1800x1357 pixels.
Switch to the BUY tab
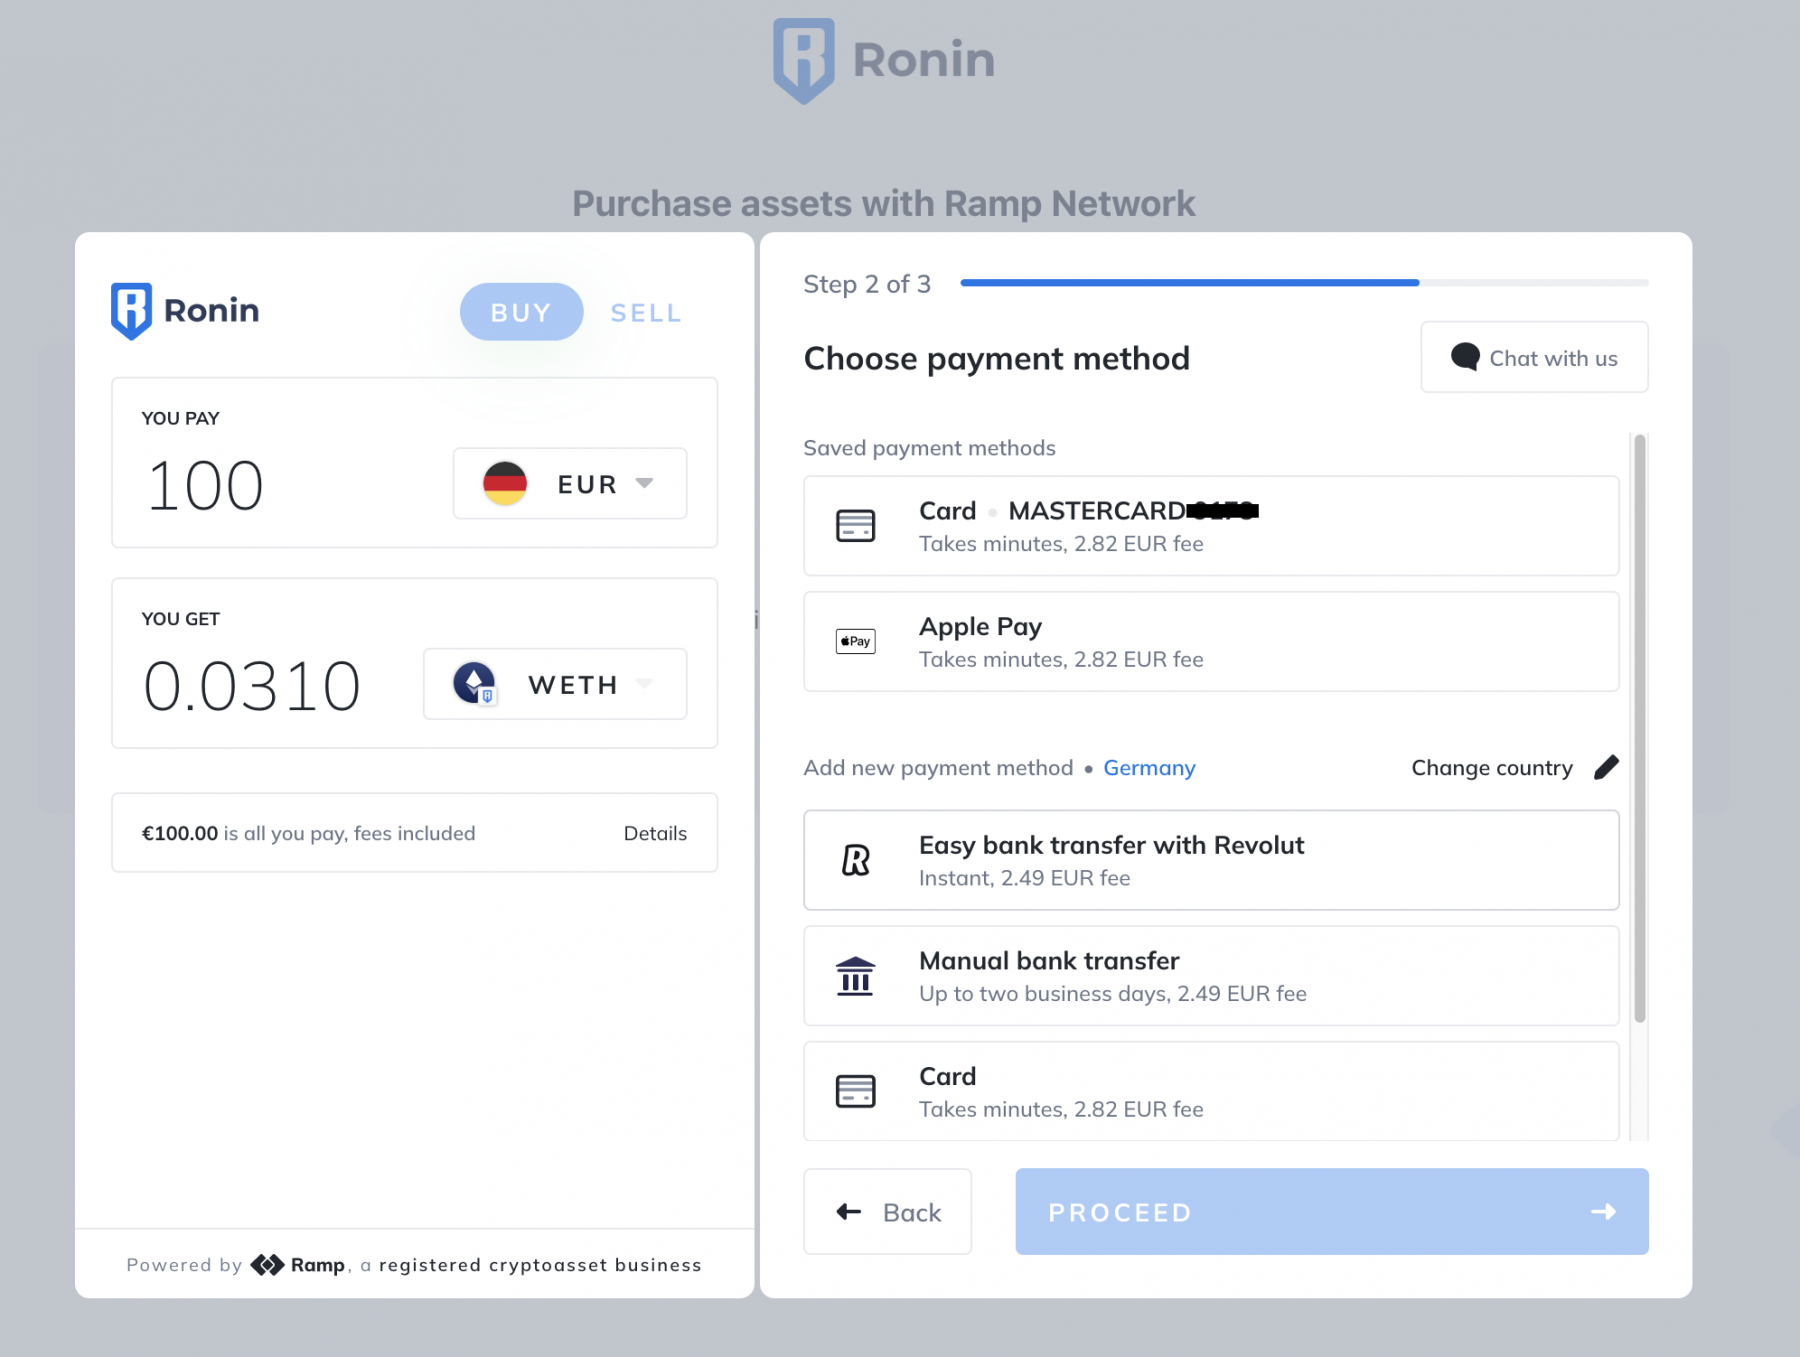tap(521, 312)
